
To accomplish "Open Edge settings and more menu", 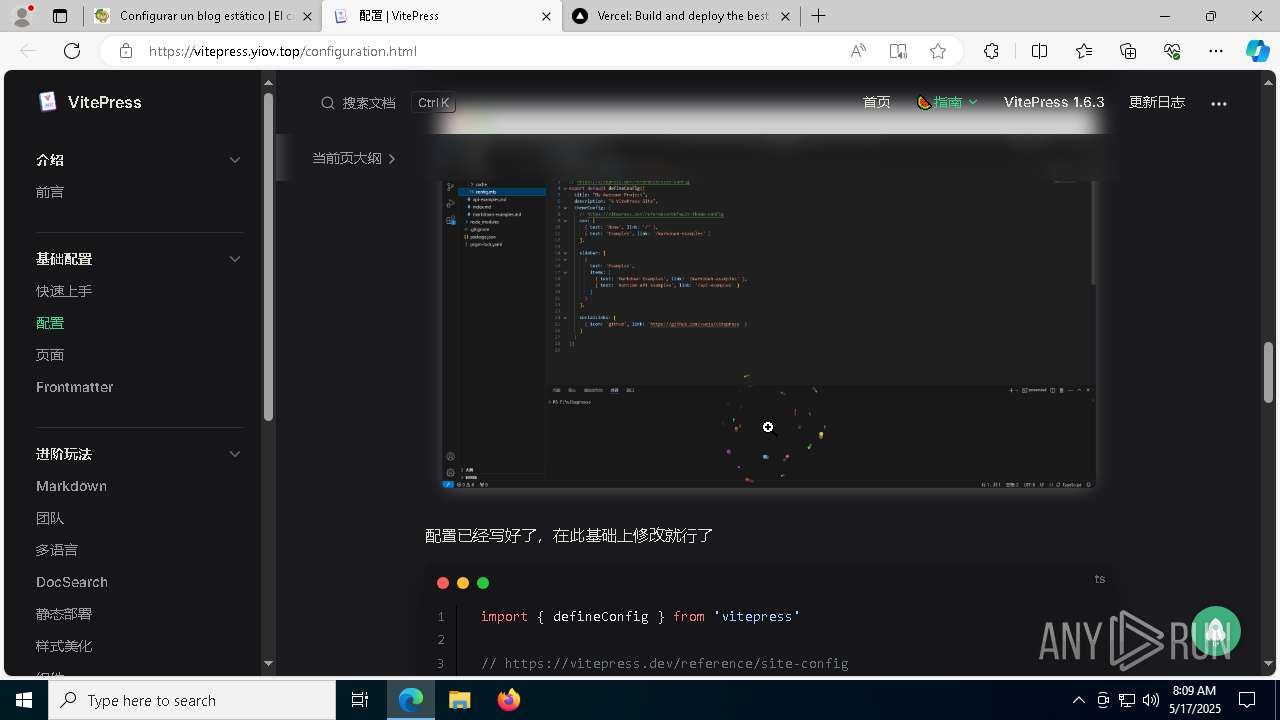I will (x=1216, y=51).
